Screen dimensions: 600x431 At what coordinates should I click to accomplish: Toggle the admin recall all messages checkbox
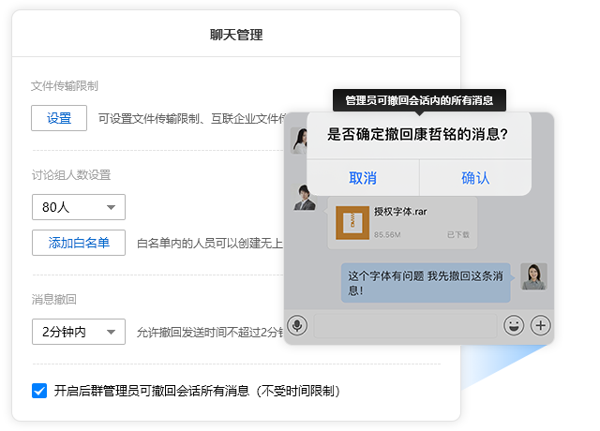[40, 390]
